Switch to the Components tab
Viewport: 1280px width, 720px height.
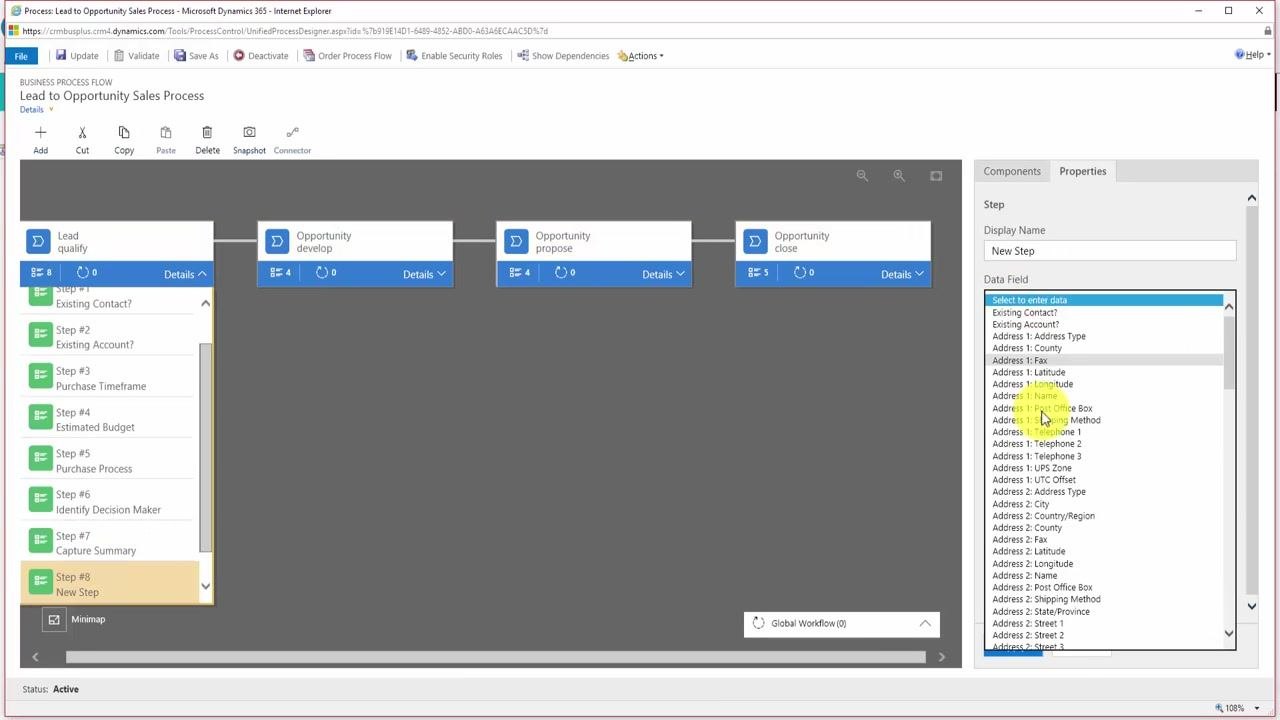(x=1012, y=171)
